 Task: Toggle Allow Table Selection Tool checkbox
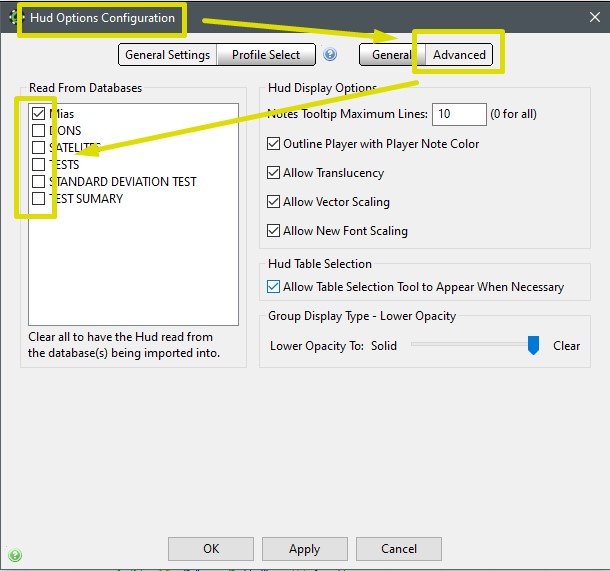(274, 287)
